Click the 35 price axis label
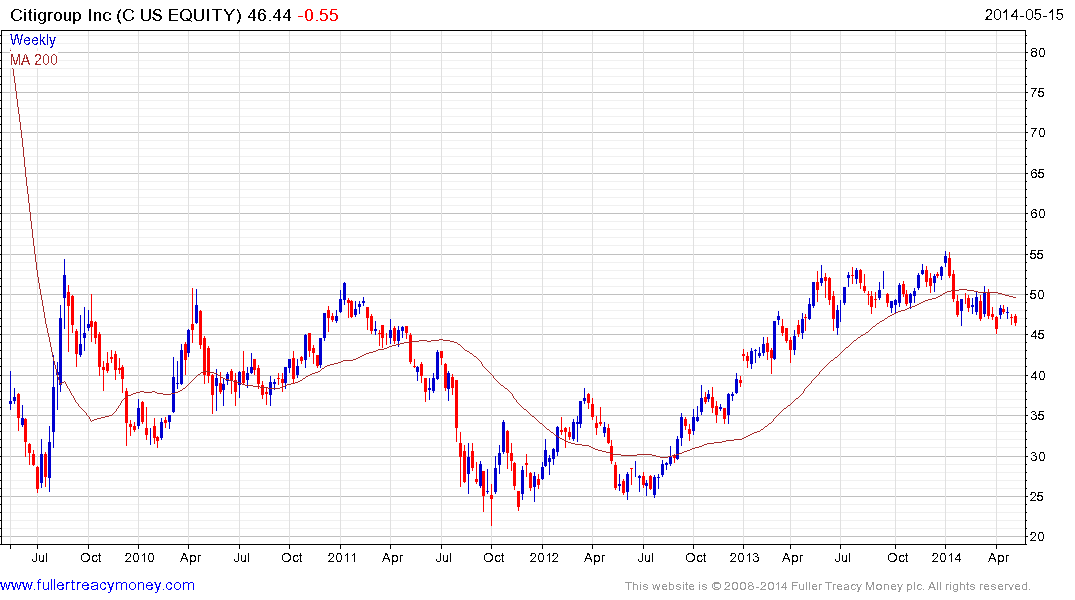Screen dimensions: 1075x600 (1037, 416)
